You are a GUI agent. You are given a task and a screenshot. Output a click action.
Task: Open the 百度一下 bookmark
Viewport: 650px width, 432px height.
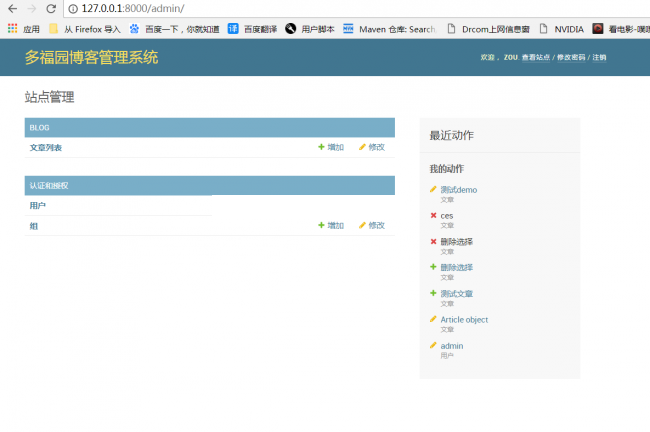(174, 29)
